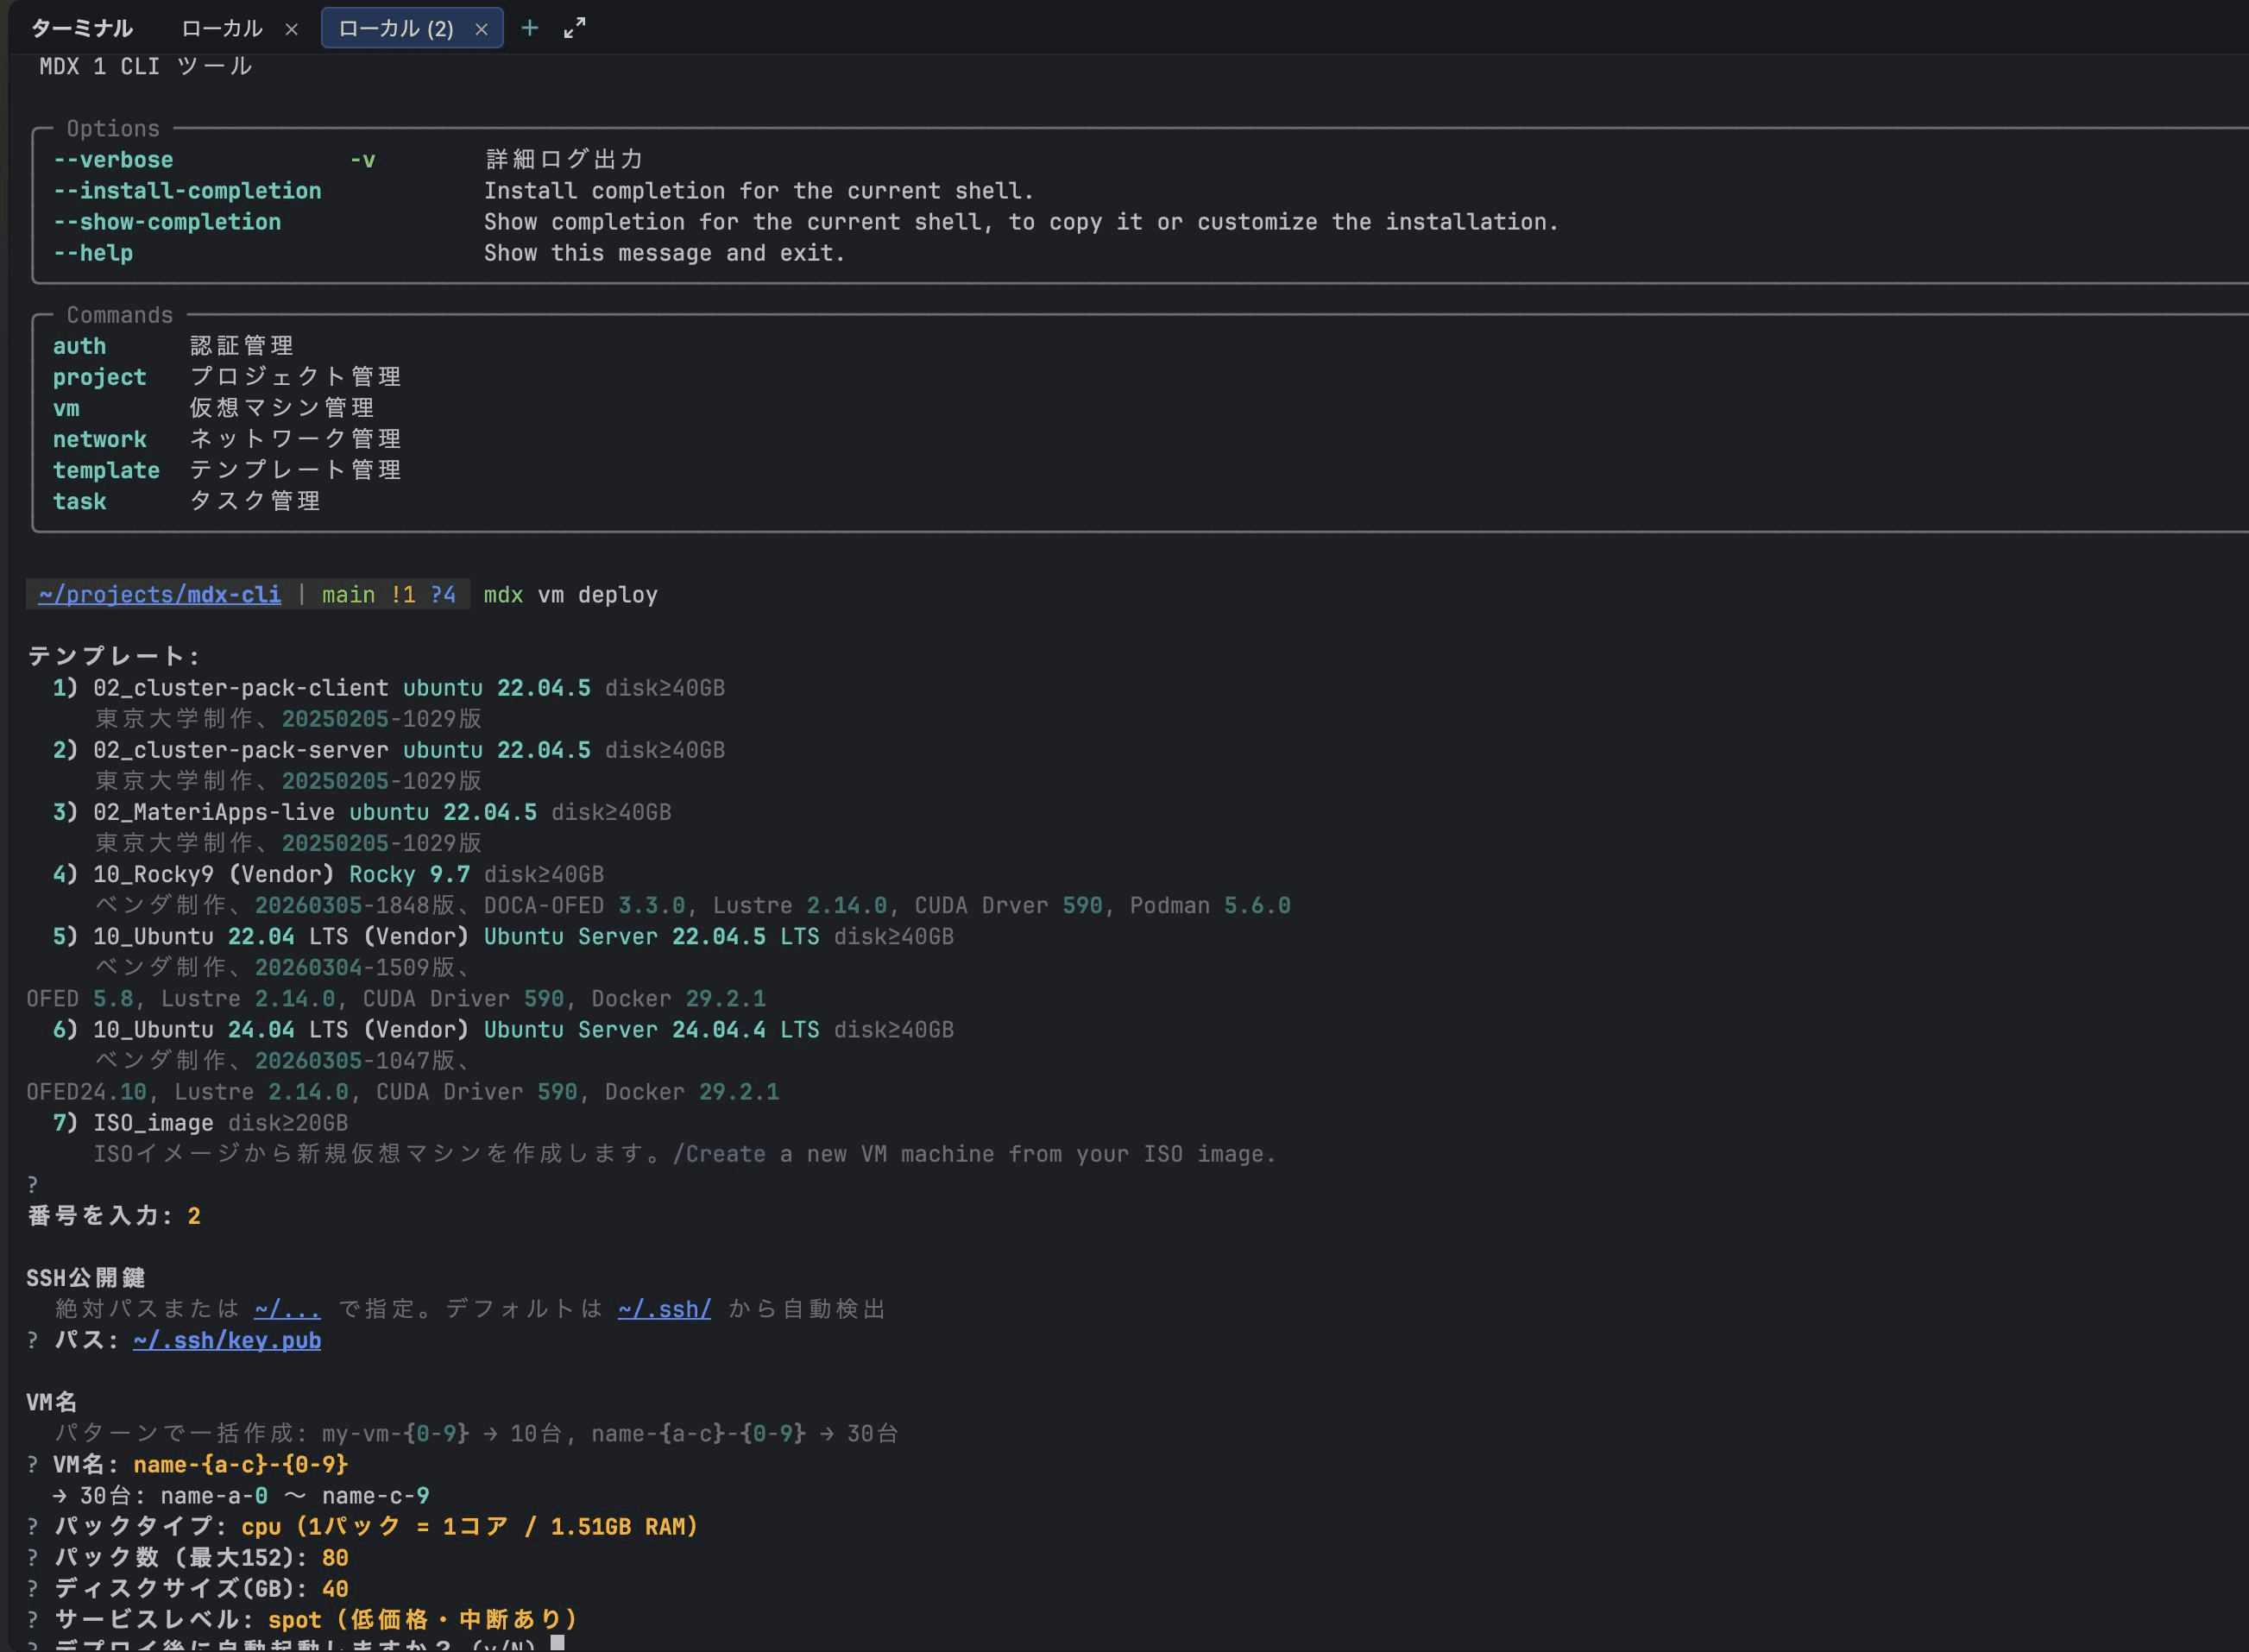Click the パック数 value 80
Screen dimensions: 2249x1652
[335, 1558]
